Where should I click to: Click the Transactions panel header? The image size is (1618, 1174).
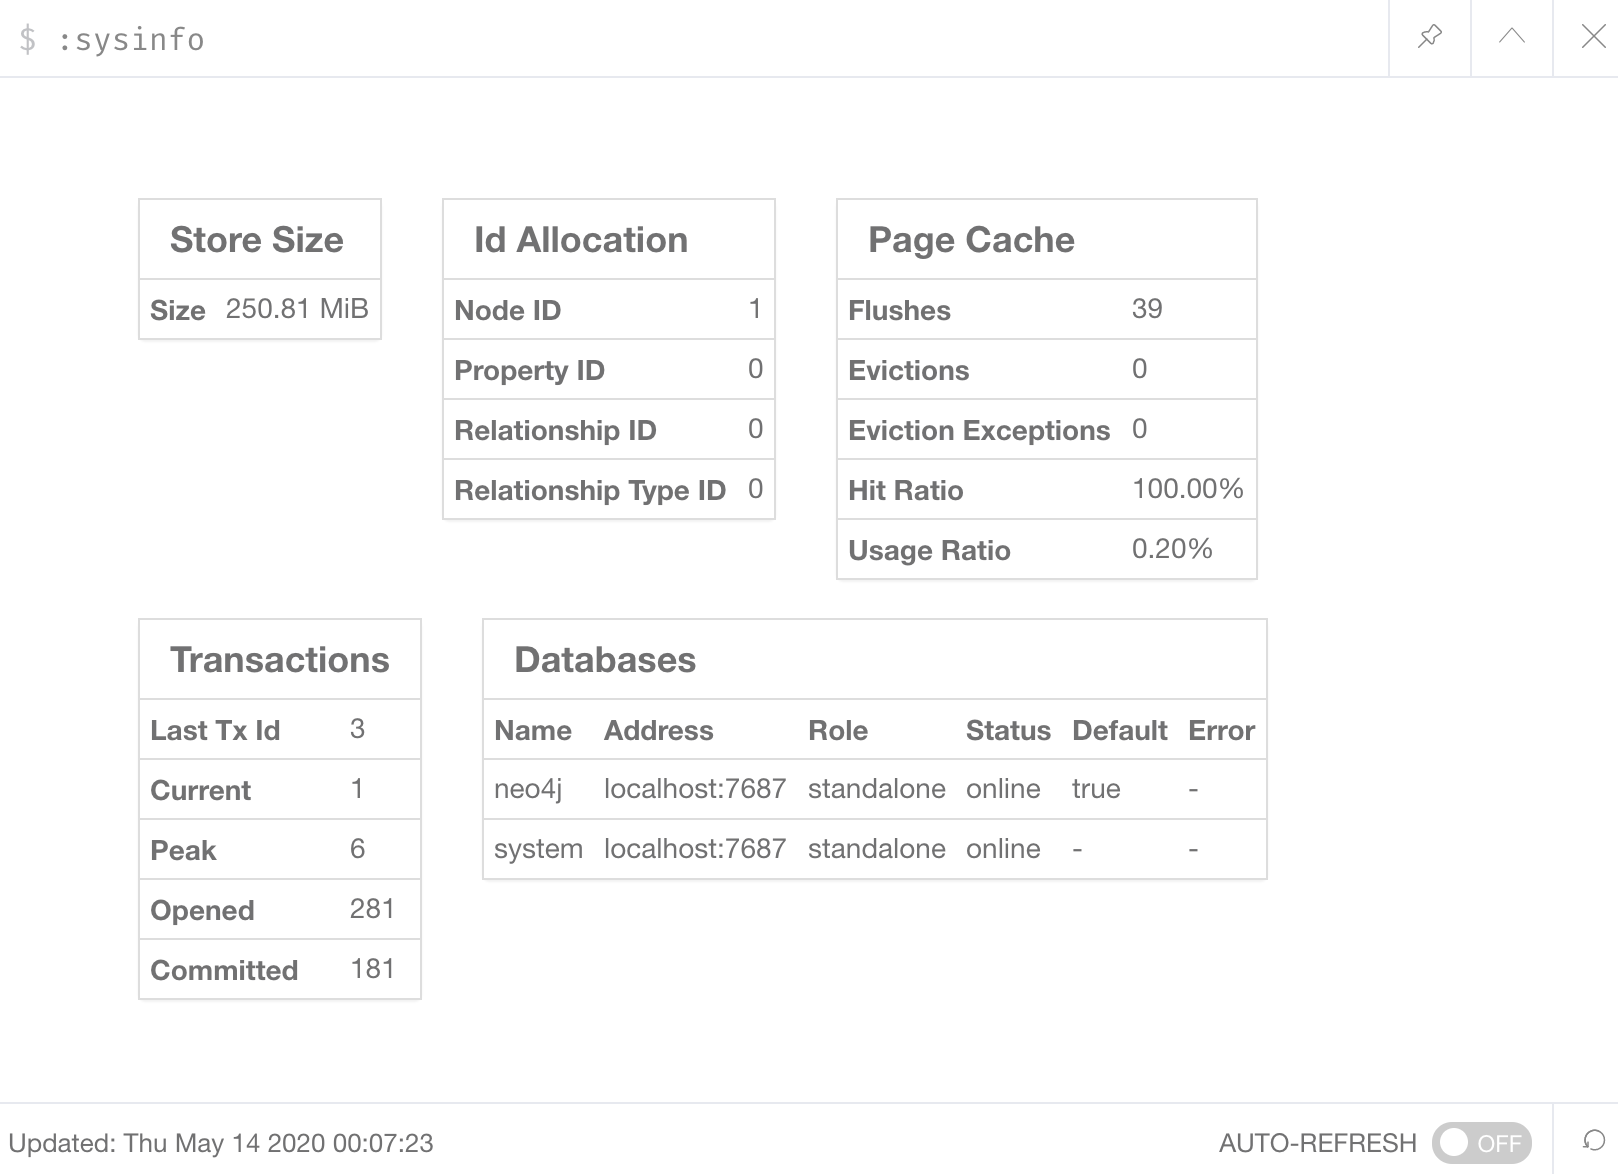coord(280,660)
